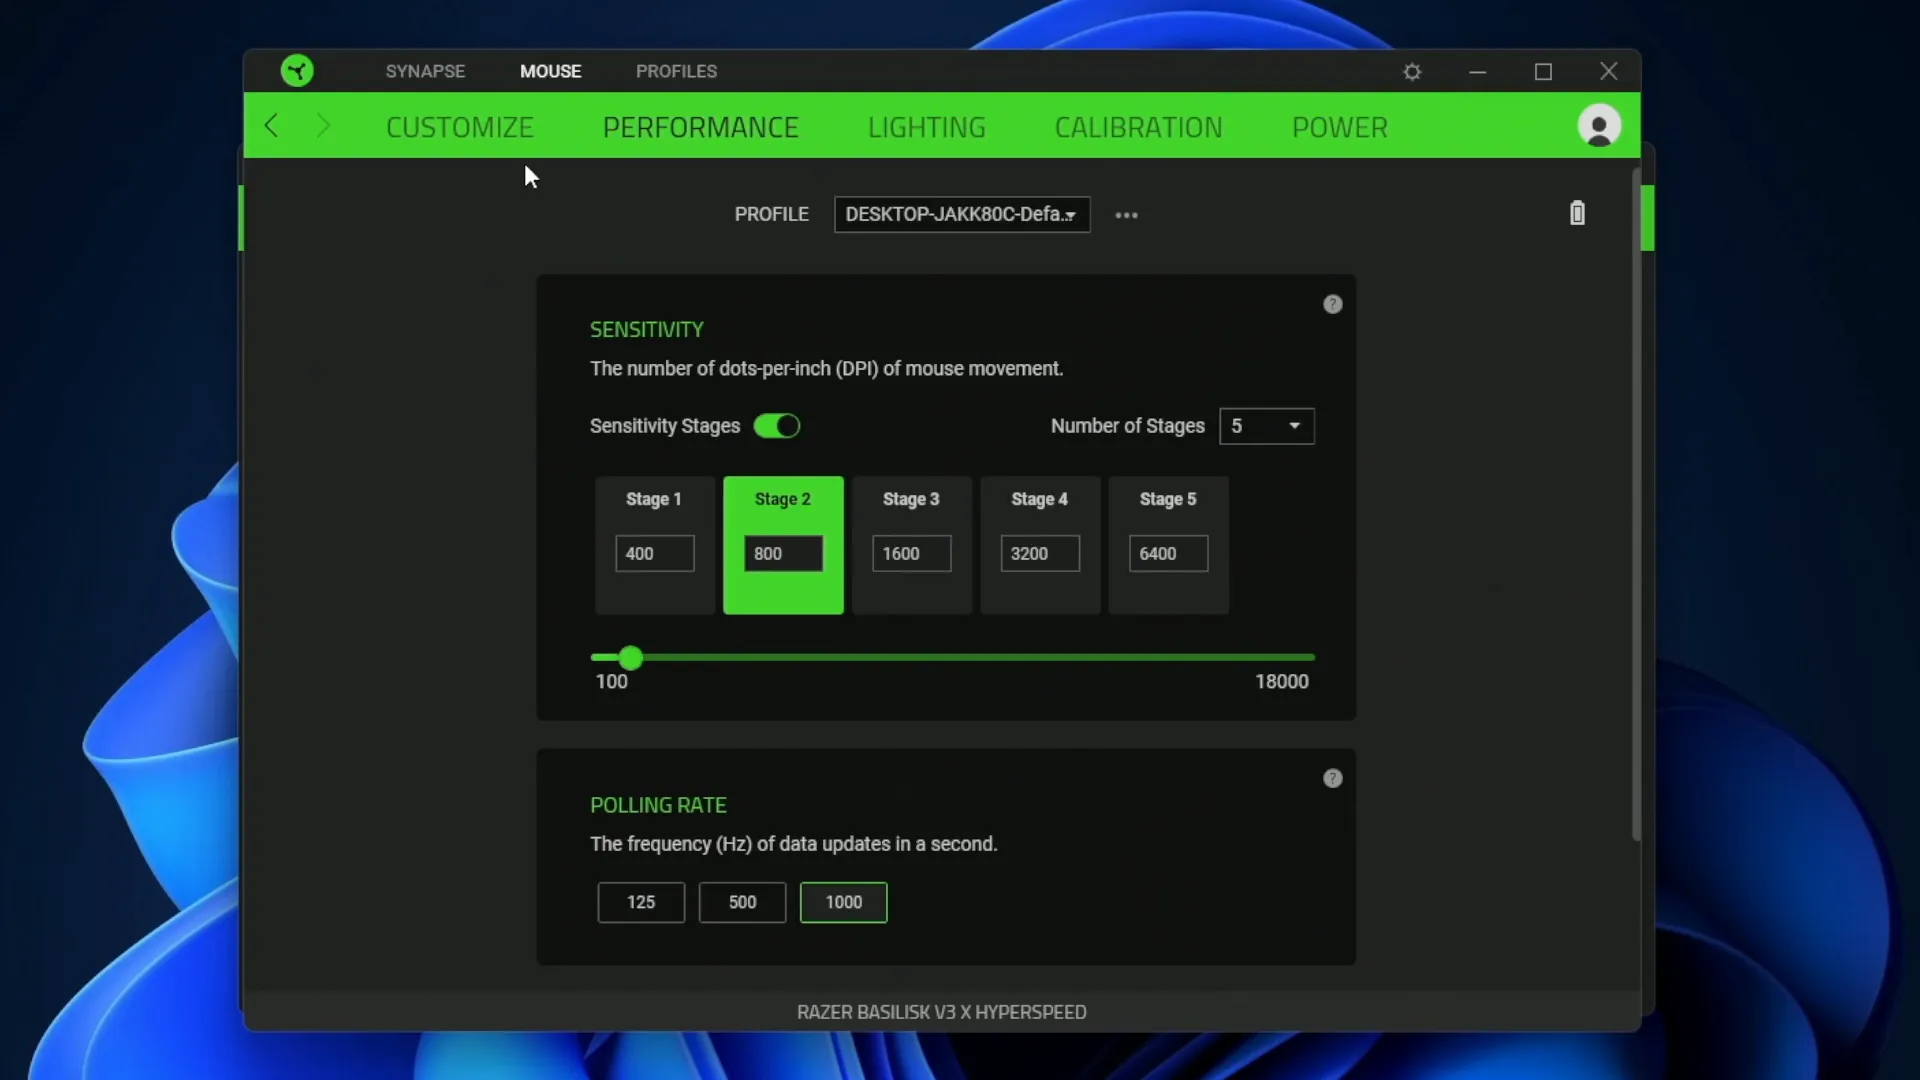Click the 800 DPI input field
The image size is (1920, 1080).
(783, 553)
